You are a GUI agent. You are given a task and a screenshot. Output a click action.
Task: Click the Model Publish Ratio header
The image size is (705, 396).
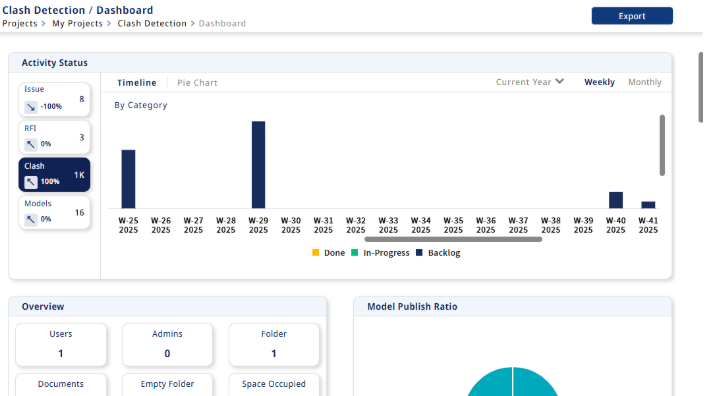[513, 307]
